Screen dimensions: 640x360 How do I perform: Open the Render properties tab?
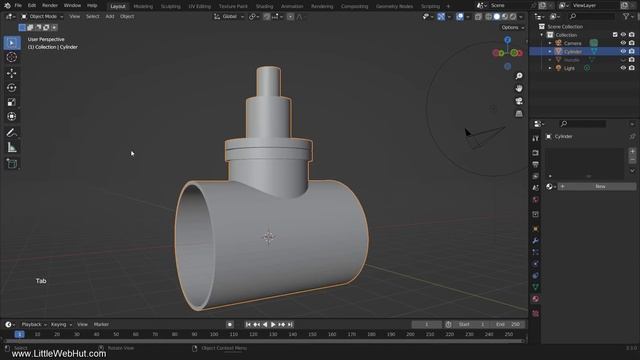pyautogui.click(x=536, y=153)
